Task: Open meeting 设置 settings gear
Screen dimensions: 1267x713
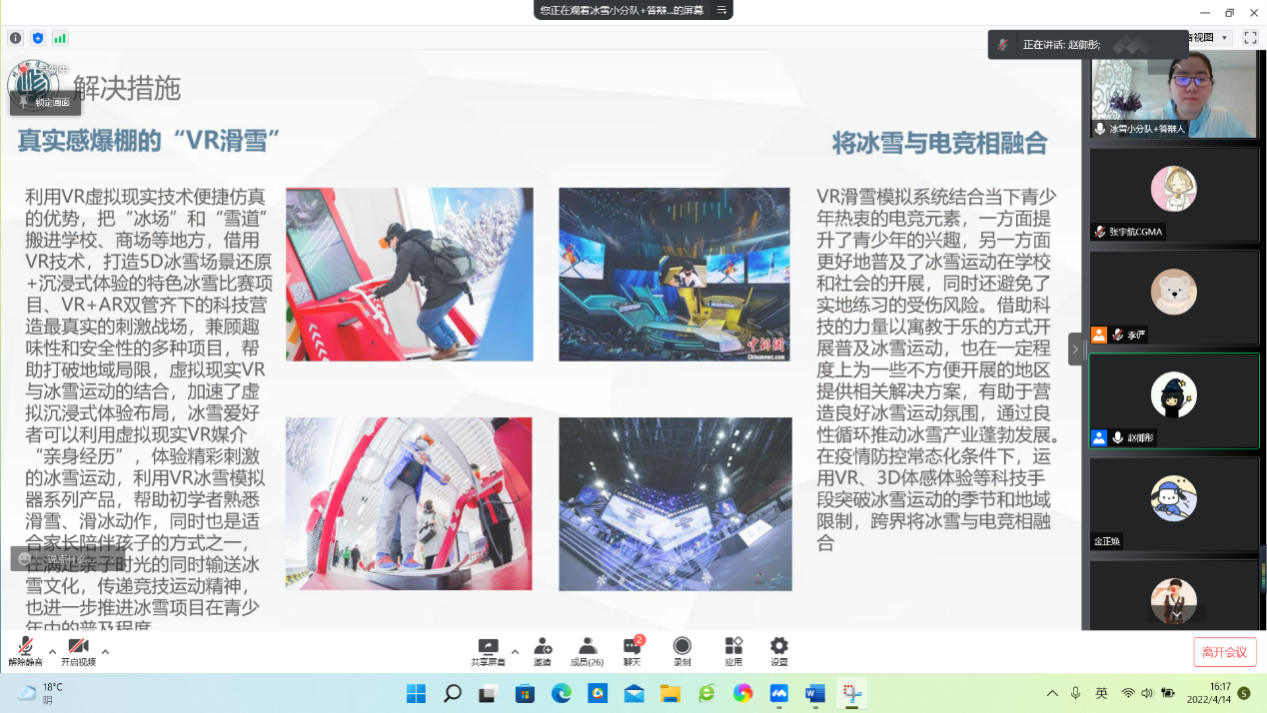Action: coord(779,650)
